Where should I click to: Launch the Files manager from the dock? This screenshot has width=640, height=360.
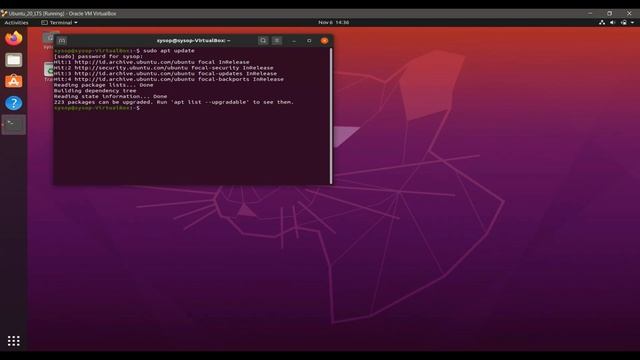13,60
